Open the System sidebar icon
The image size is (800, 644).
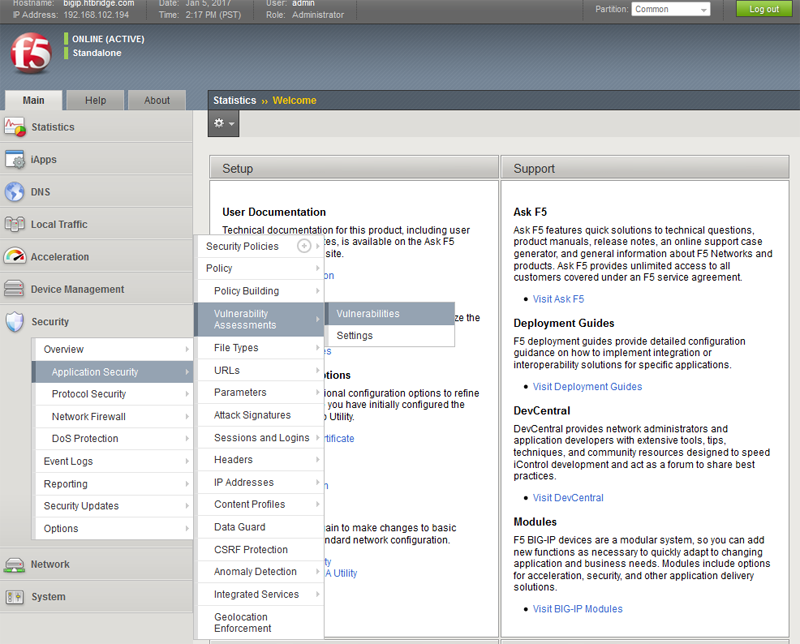[x=15, y=597]
